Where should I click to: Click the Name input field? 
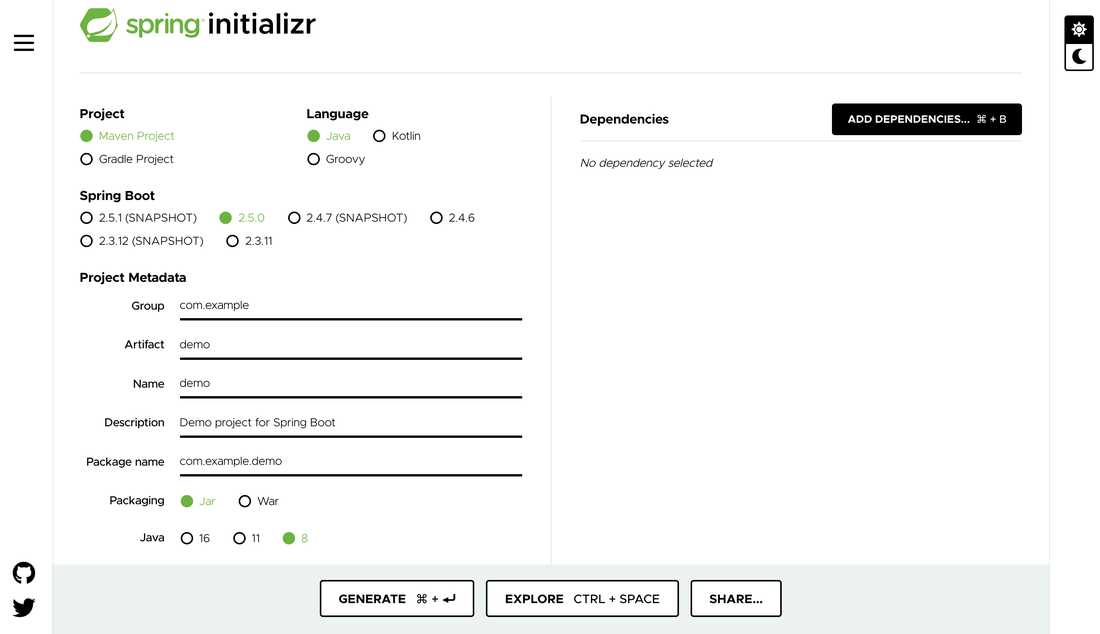(351, 384)
